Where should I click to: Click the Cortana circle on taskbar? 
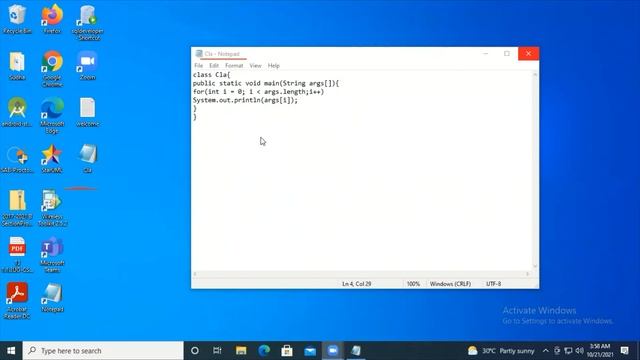[195, 351]
